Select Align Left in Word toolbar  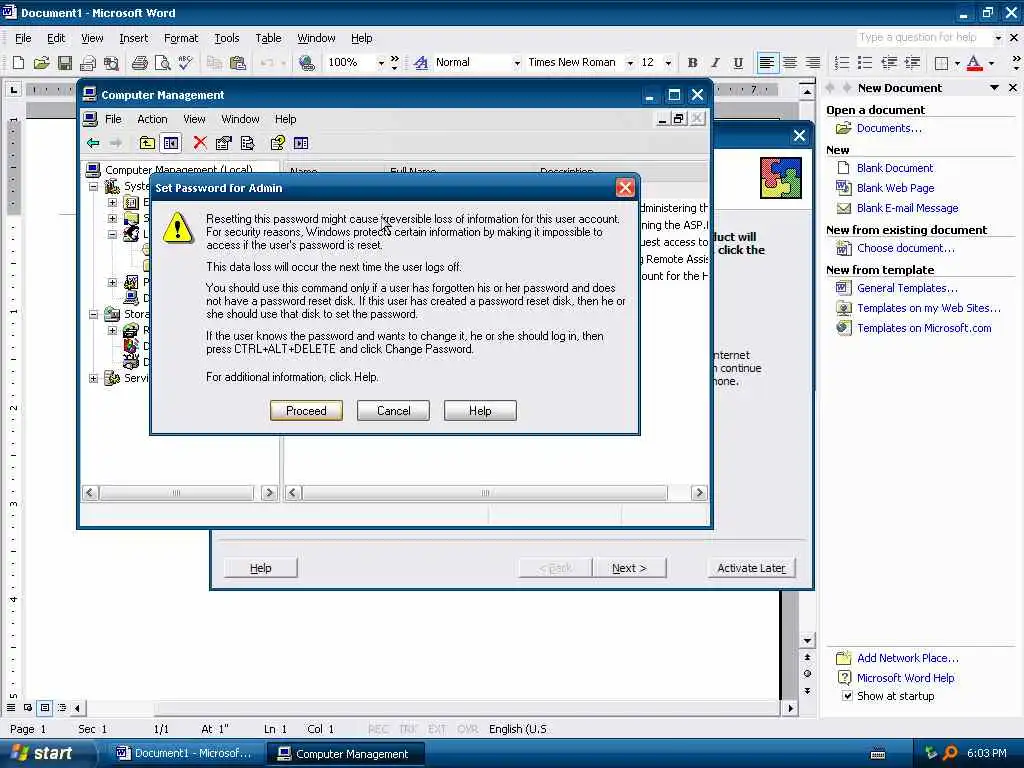point(767,63)
